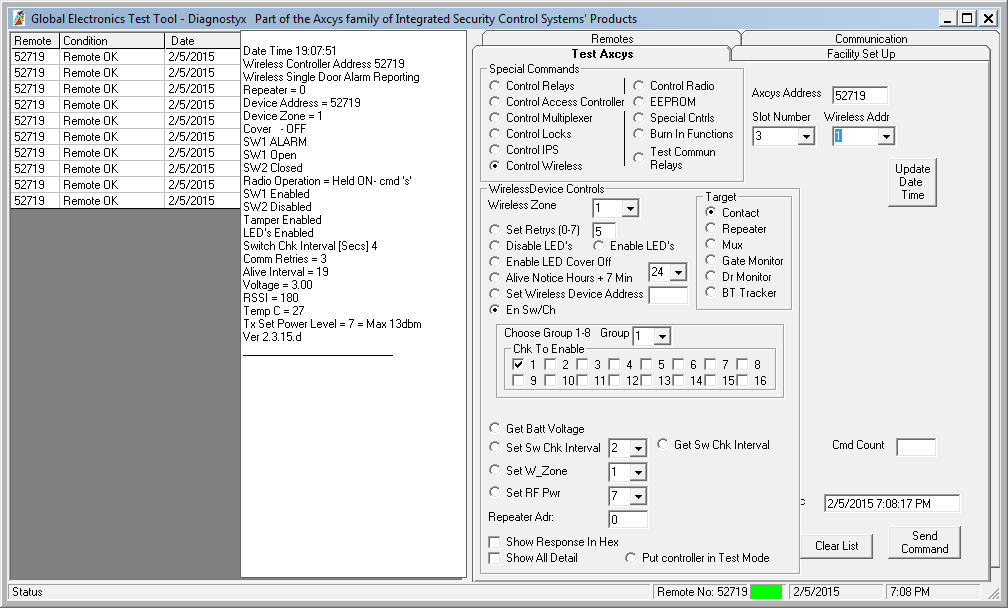The height and width of the screenshot is (608, 1008).
Task: Click 'RSSI = 180' log line
Action: coord(270,298)
